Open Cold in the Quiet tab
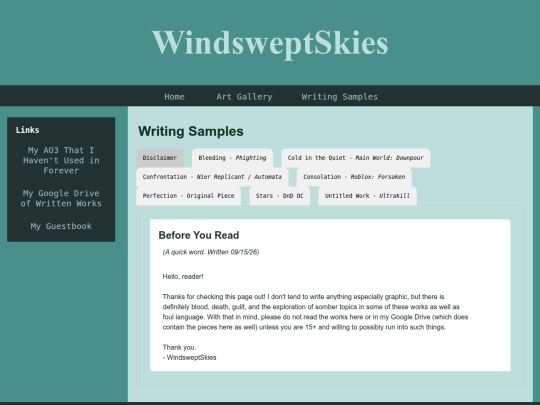540x405 pixels. click(355, 158)
